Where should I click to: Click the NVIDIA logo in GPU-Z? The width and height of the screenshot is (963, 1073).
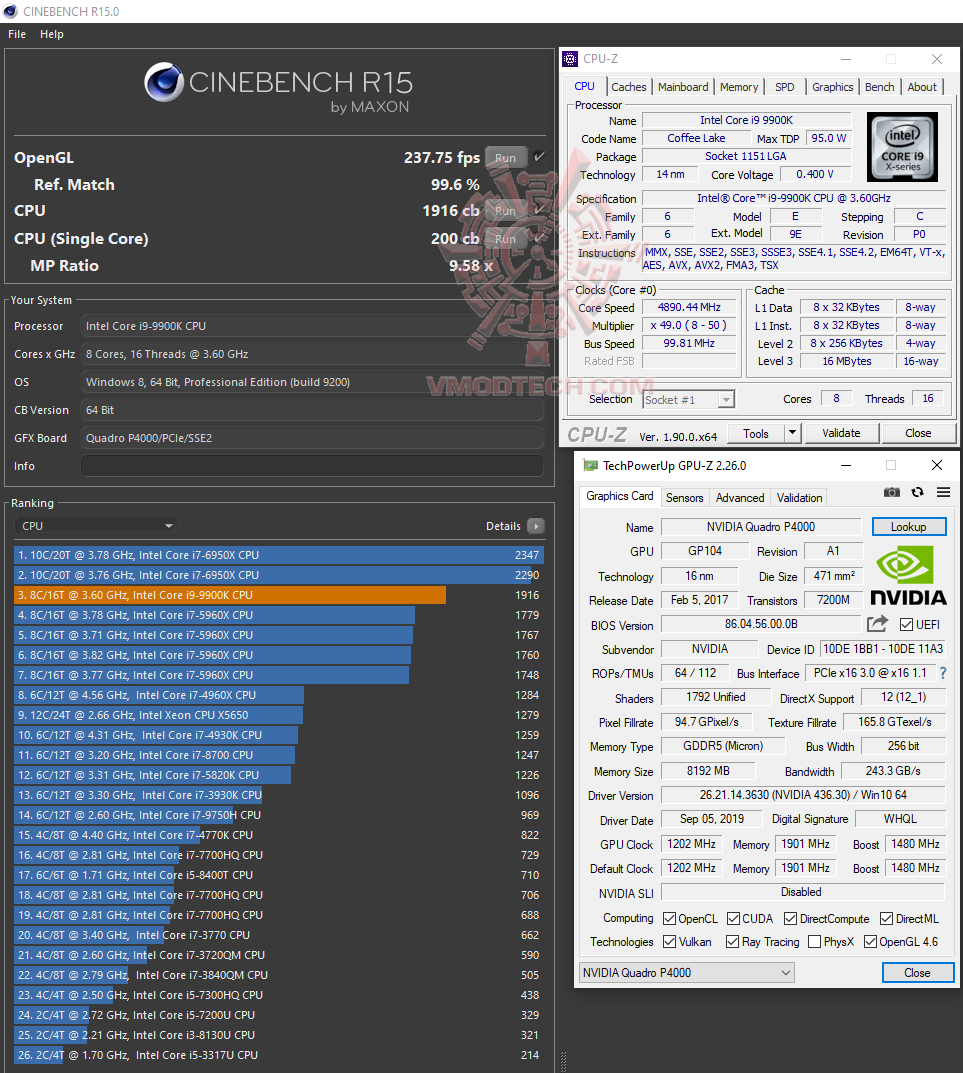908,576
